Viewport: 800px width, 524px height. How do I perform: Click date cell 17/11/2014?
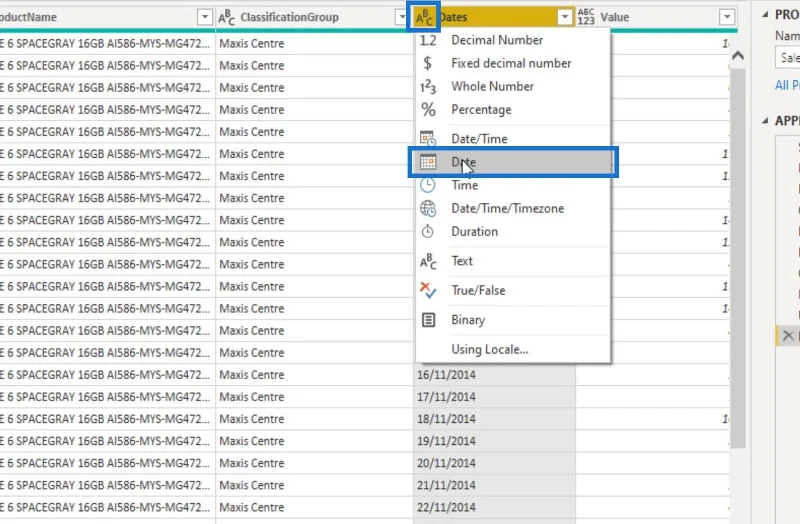494,396
